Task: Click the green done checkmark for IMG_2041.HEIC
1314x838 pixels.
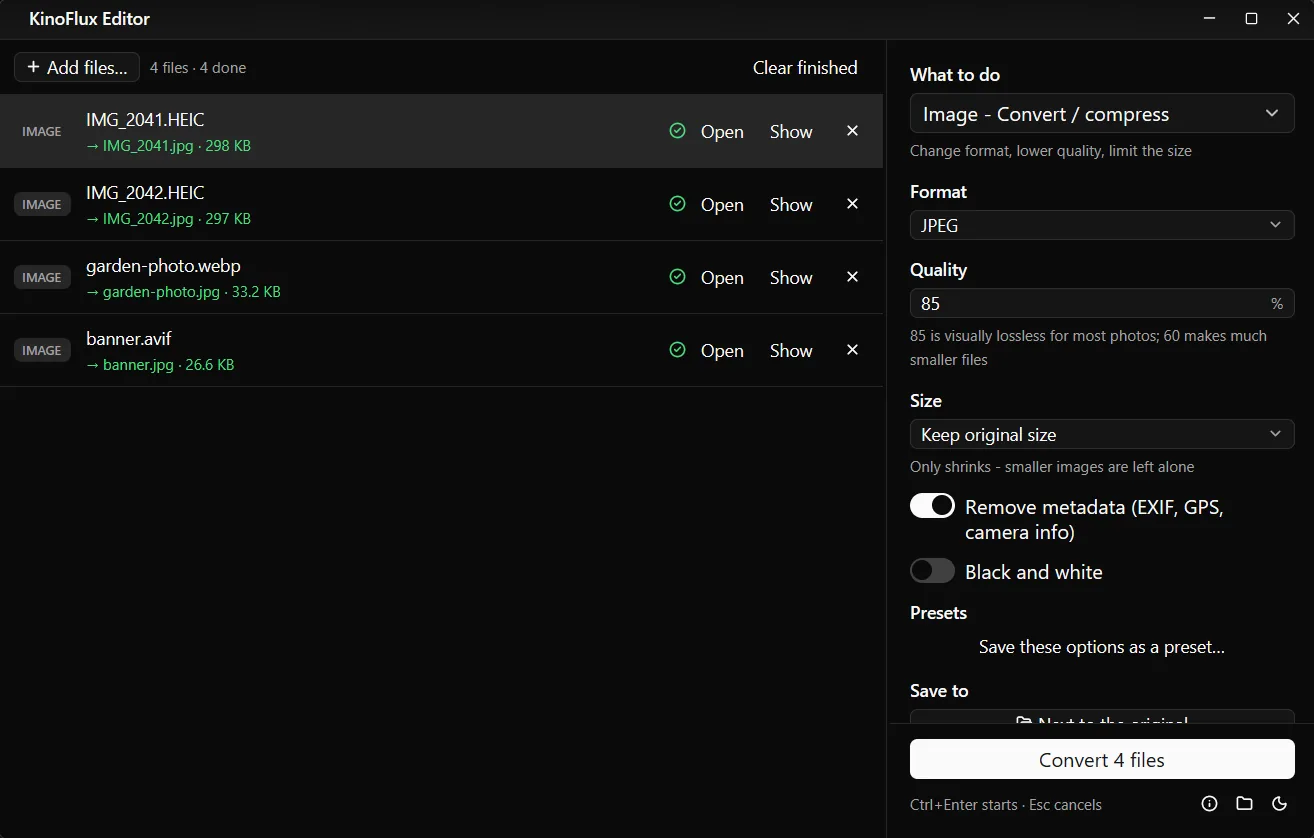Action: tap(677, 131)
